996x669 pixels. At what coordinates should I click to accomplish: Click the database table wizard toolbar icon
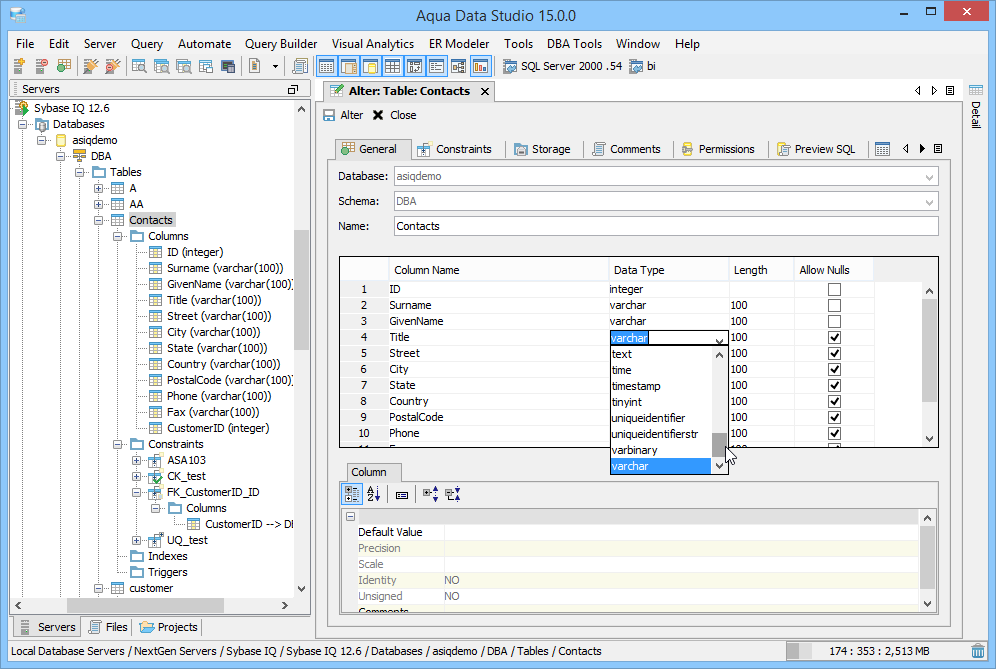click(64, 65)
